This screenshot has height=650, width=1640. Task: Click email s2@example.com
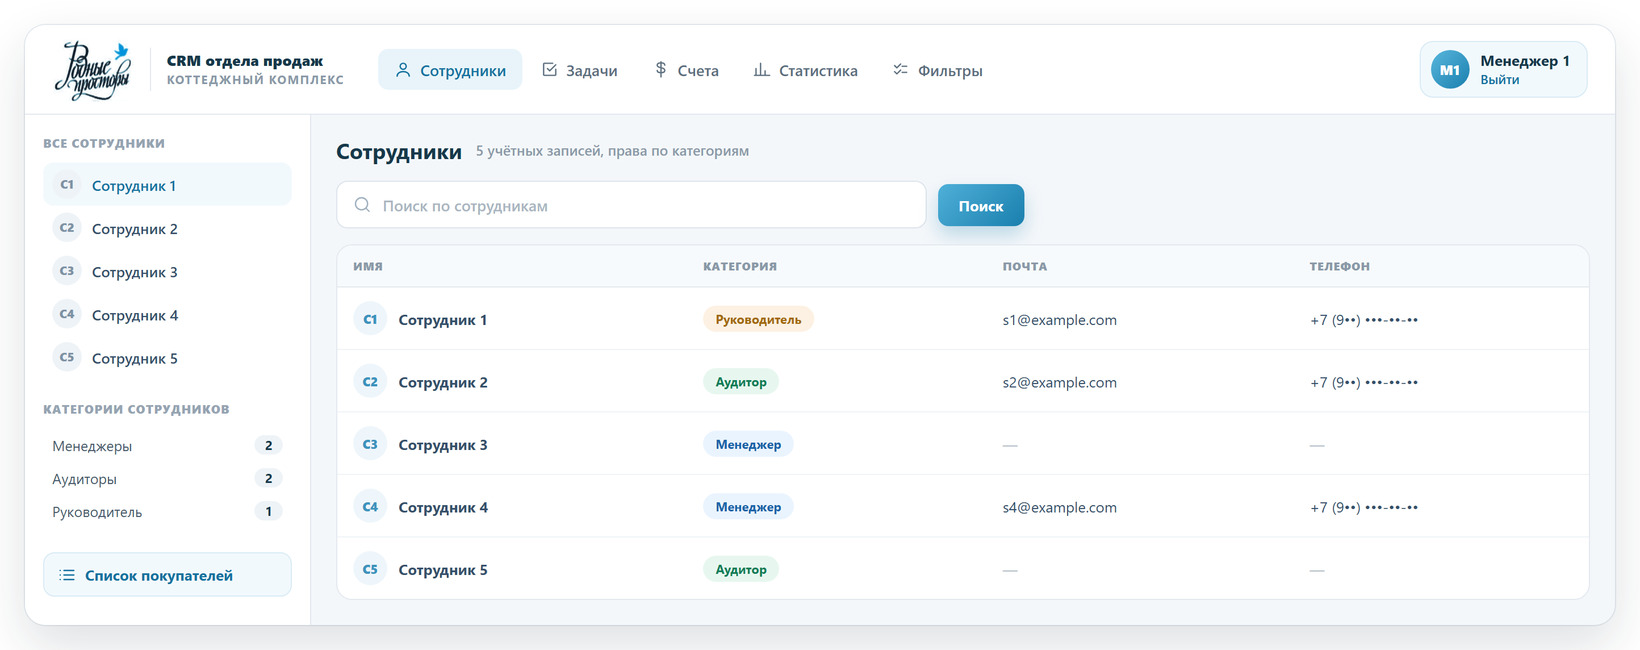tap(1060, 382)
